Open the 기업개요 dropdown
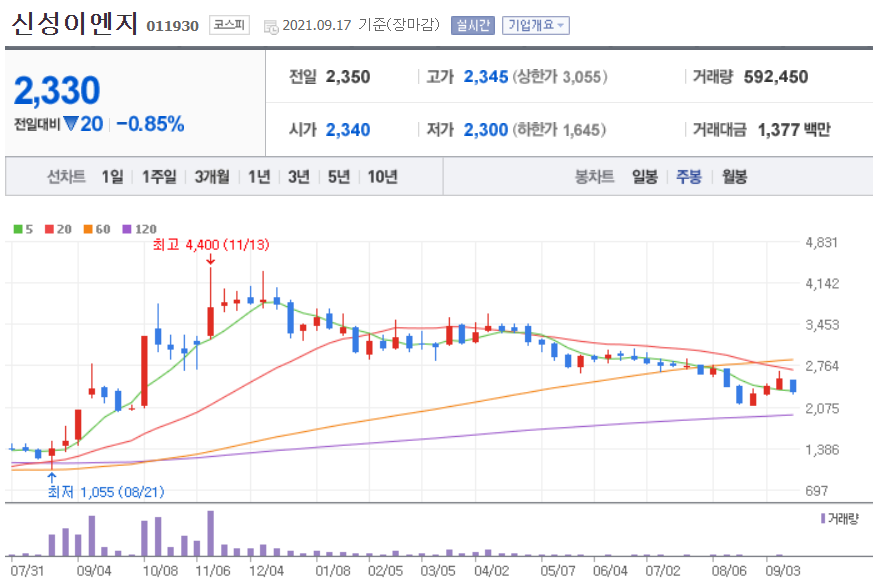Viewport: 873px width, 585px height. [x=536, y=25]
